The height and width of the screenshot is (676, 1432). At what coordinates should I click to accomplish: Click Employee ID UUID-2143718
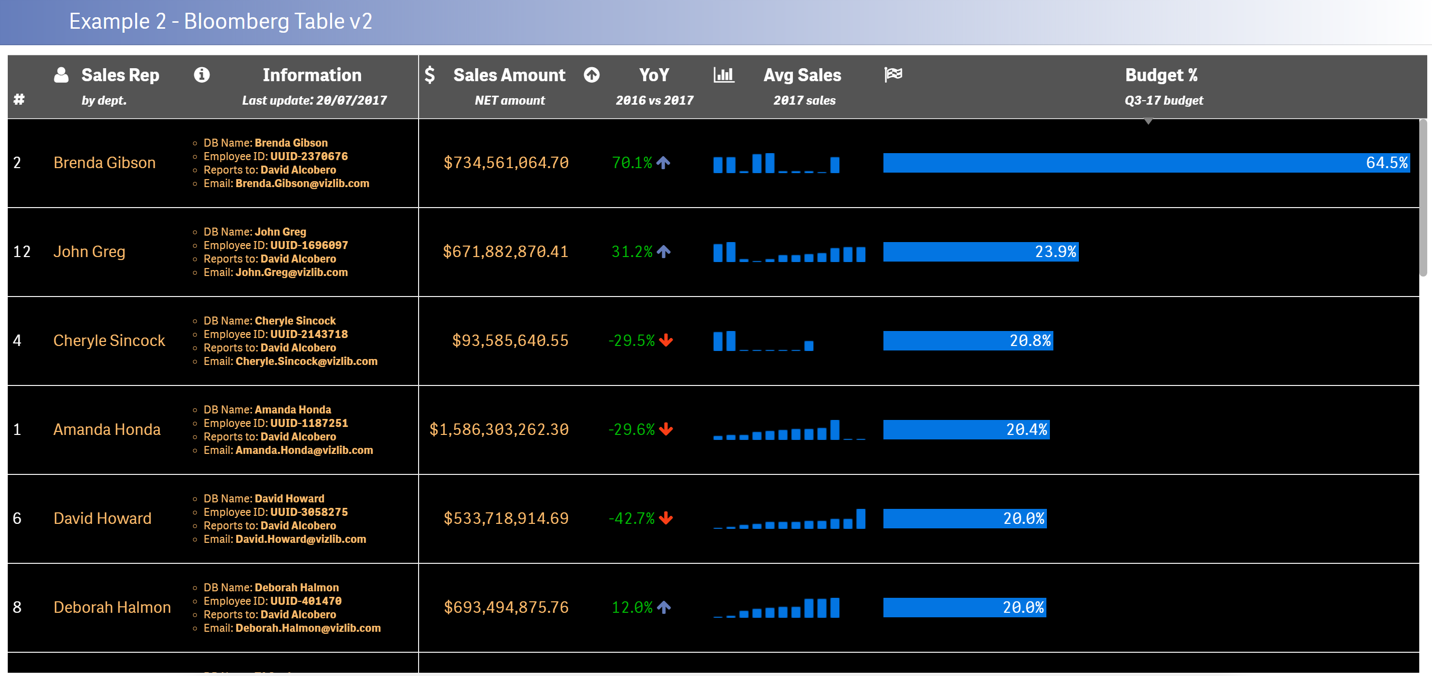(309, 335)
